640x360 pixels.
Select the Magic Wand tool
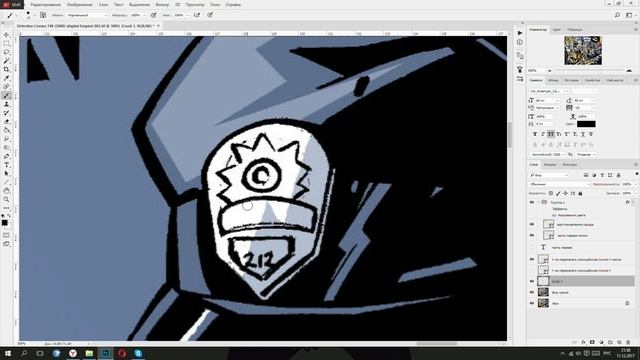(7, 61)
